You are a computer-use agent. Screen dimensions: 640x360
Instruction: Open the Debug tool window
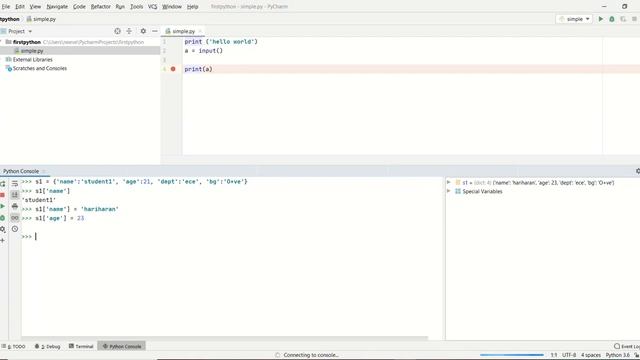[x=47, y=346]
